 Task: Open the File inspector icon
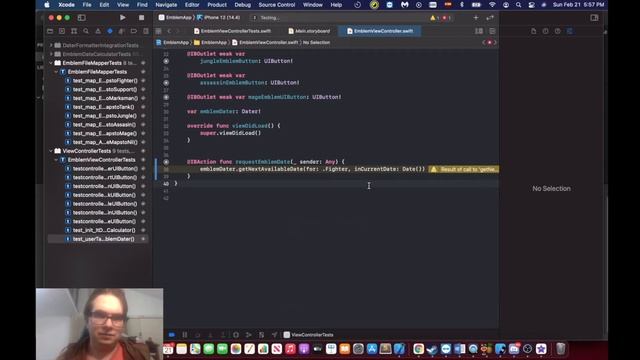coord(533,31)
